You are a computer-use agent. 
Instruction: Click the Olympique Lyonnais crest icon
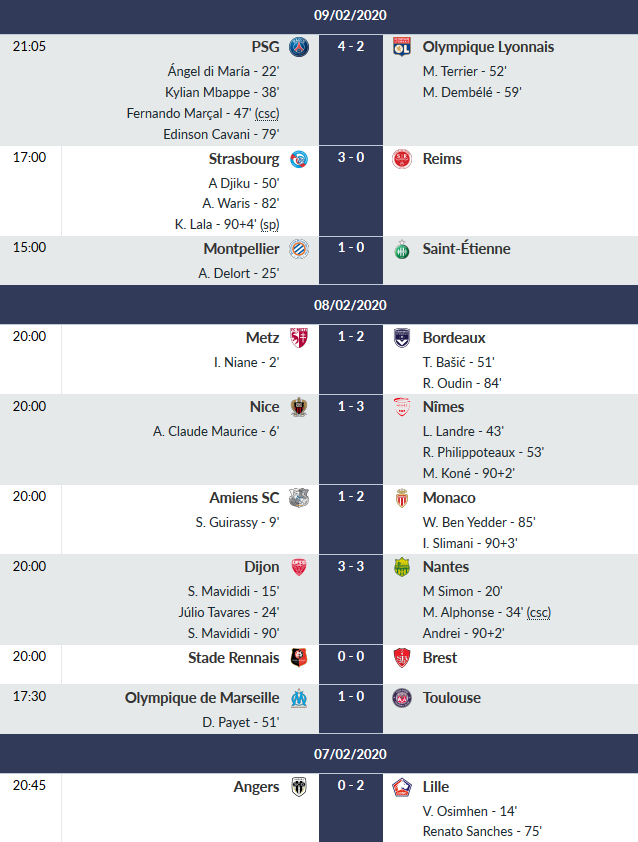[x=402, y=47]
